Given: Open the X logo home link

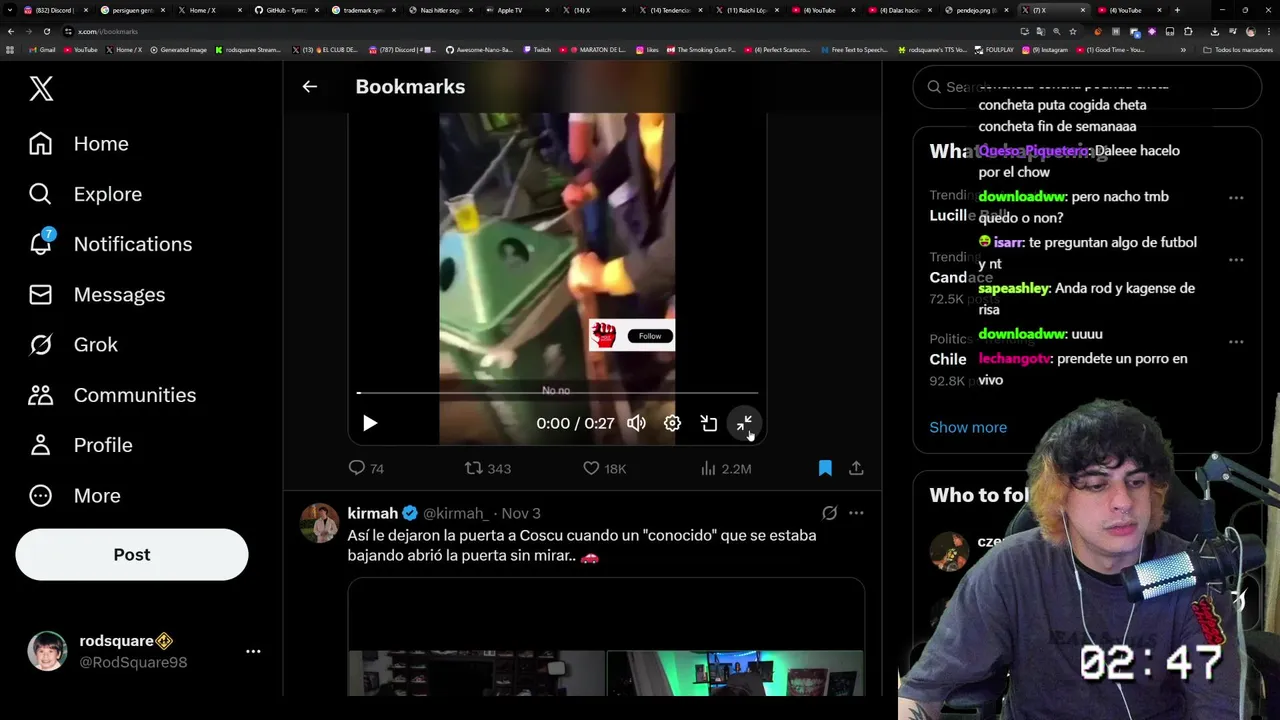Looking at the screenshot, I should pos(41,88).
